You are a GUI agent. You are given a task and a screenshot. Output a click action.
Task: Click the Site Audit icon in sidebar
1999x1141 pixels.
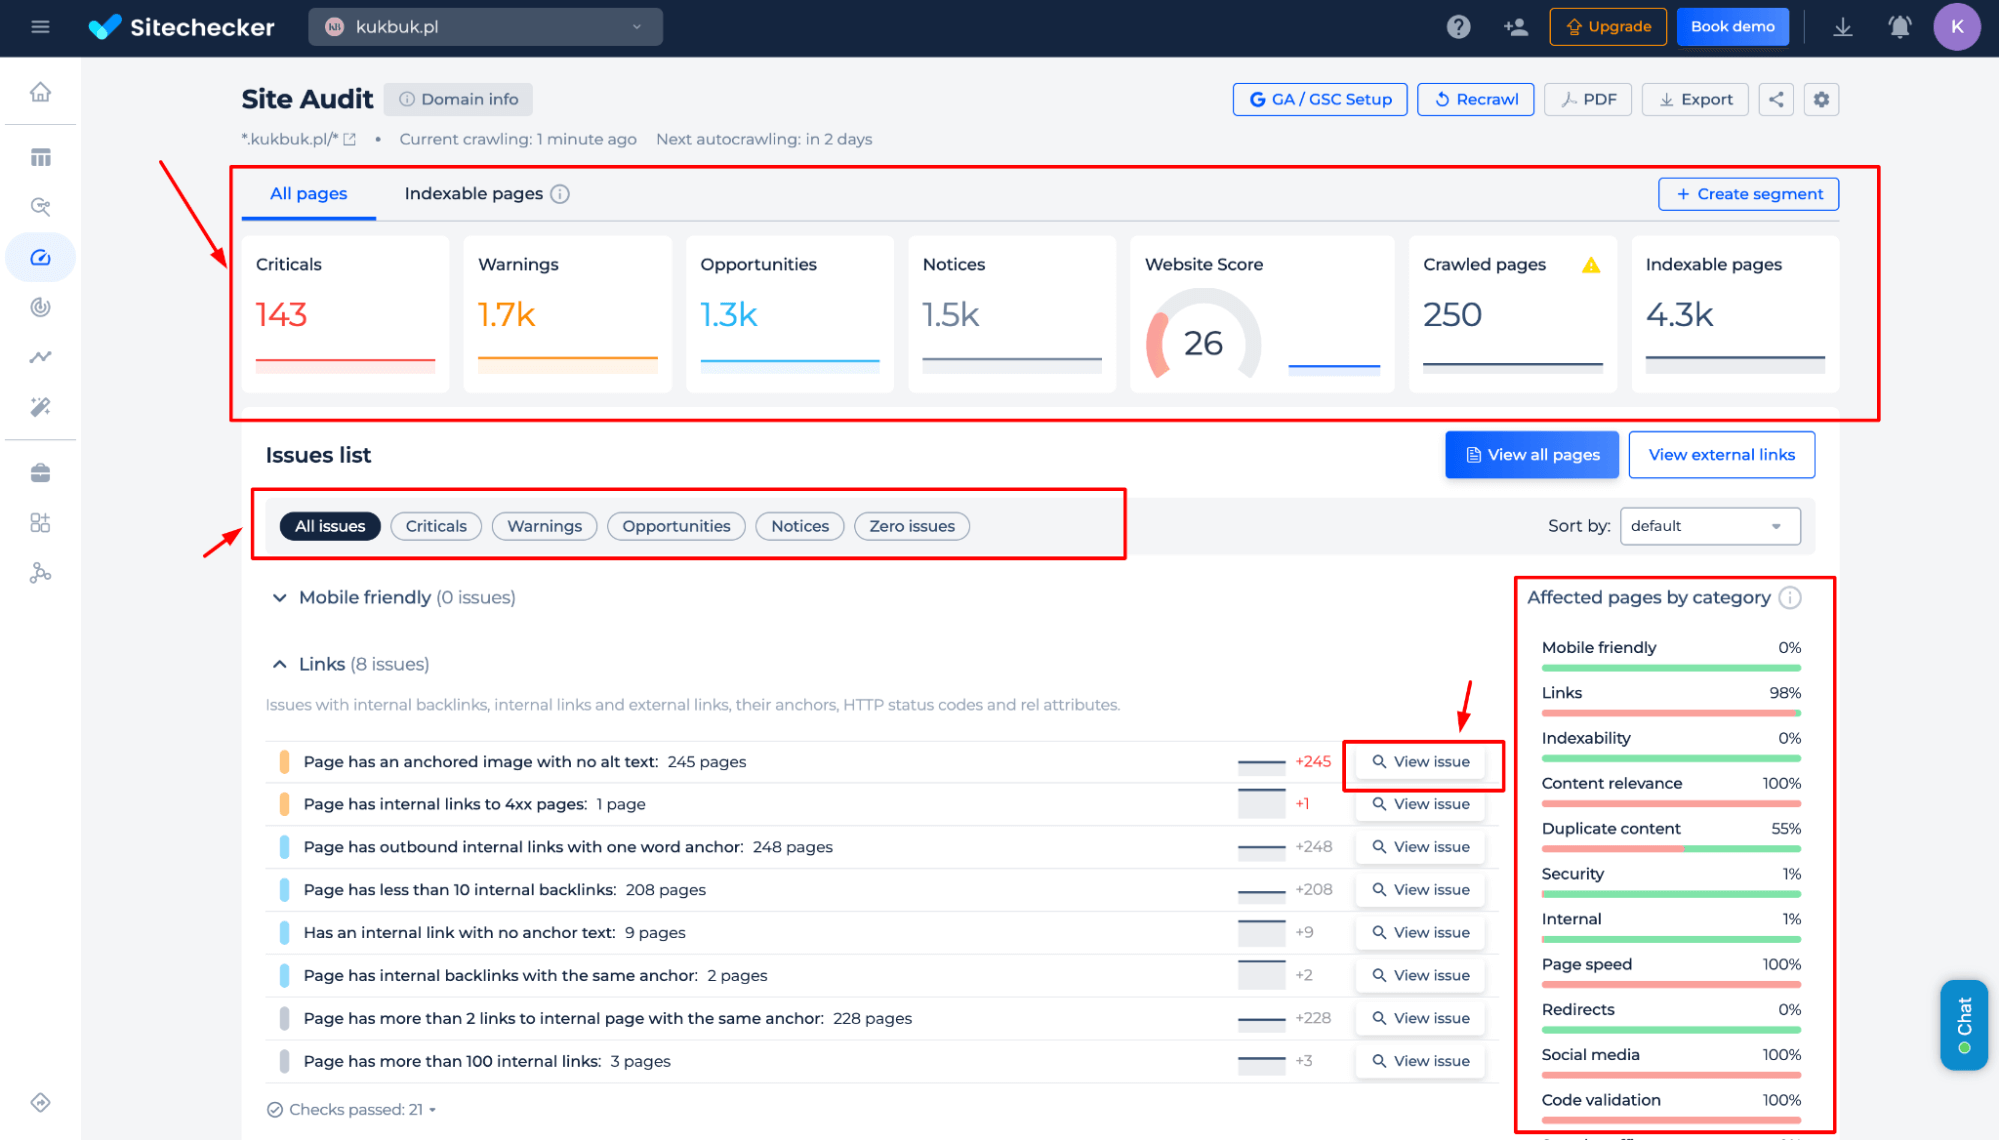pos(40,257)
